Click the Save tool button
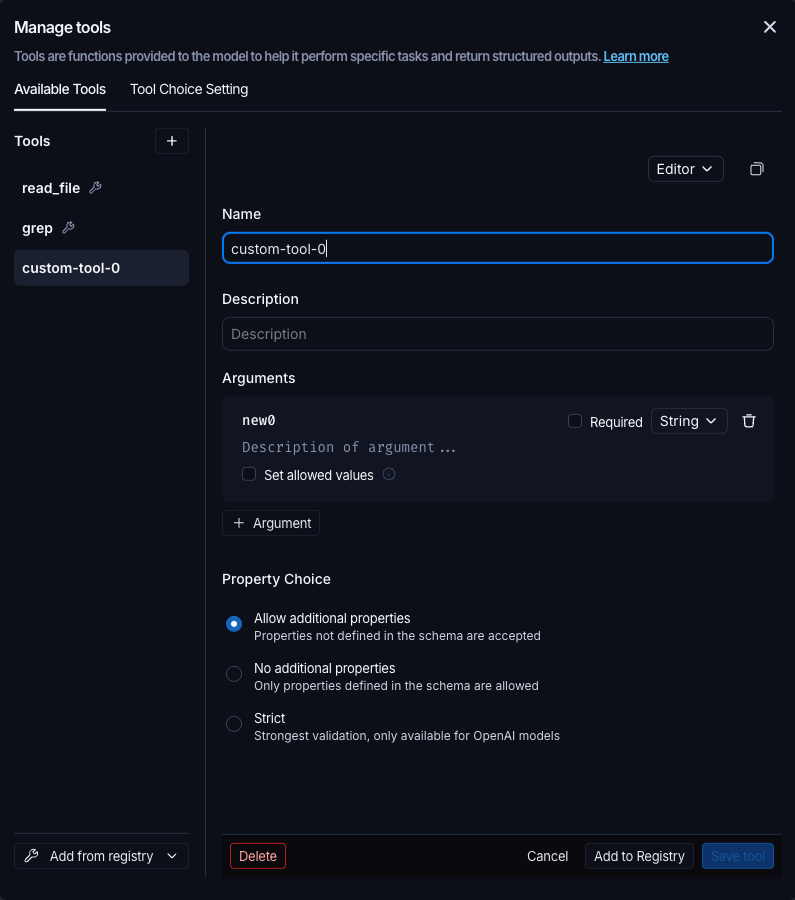Image resolution: width=795 pixels, height=900 pixels. tap(738, 856)
